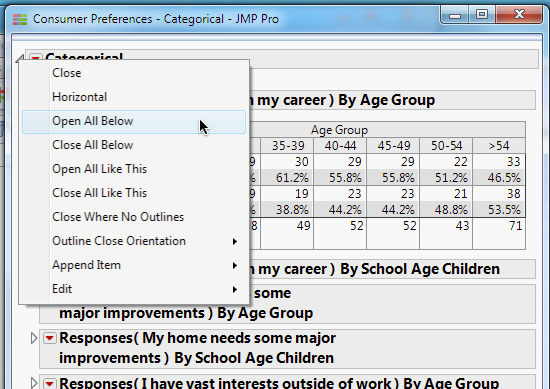This screenshot has width=550, height=389.
Task: Click the JMP Pro application icon in title bar
Action: click(x=20, y=19)
